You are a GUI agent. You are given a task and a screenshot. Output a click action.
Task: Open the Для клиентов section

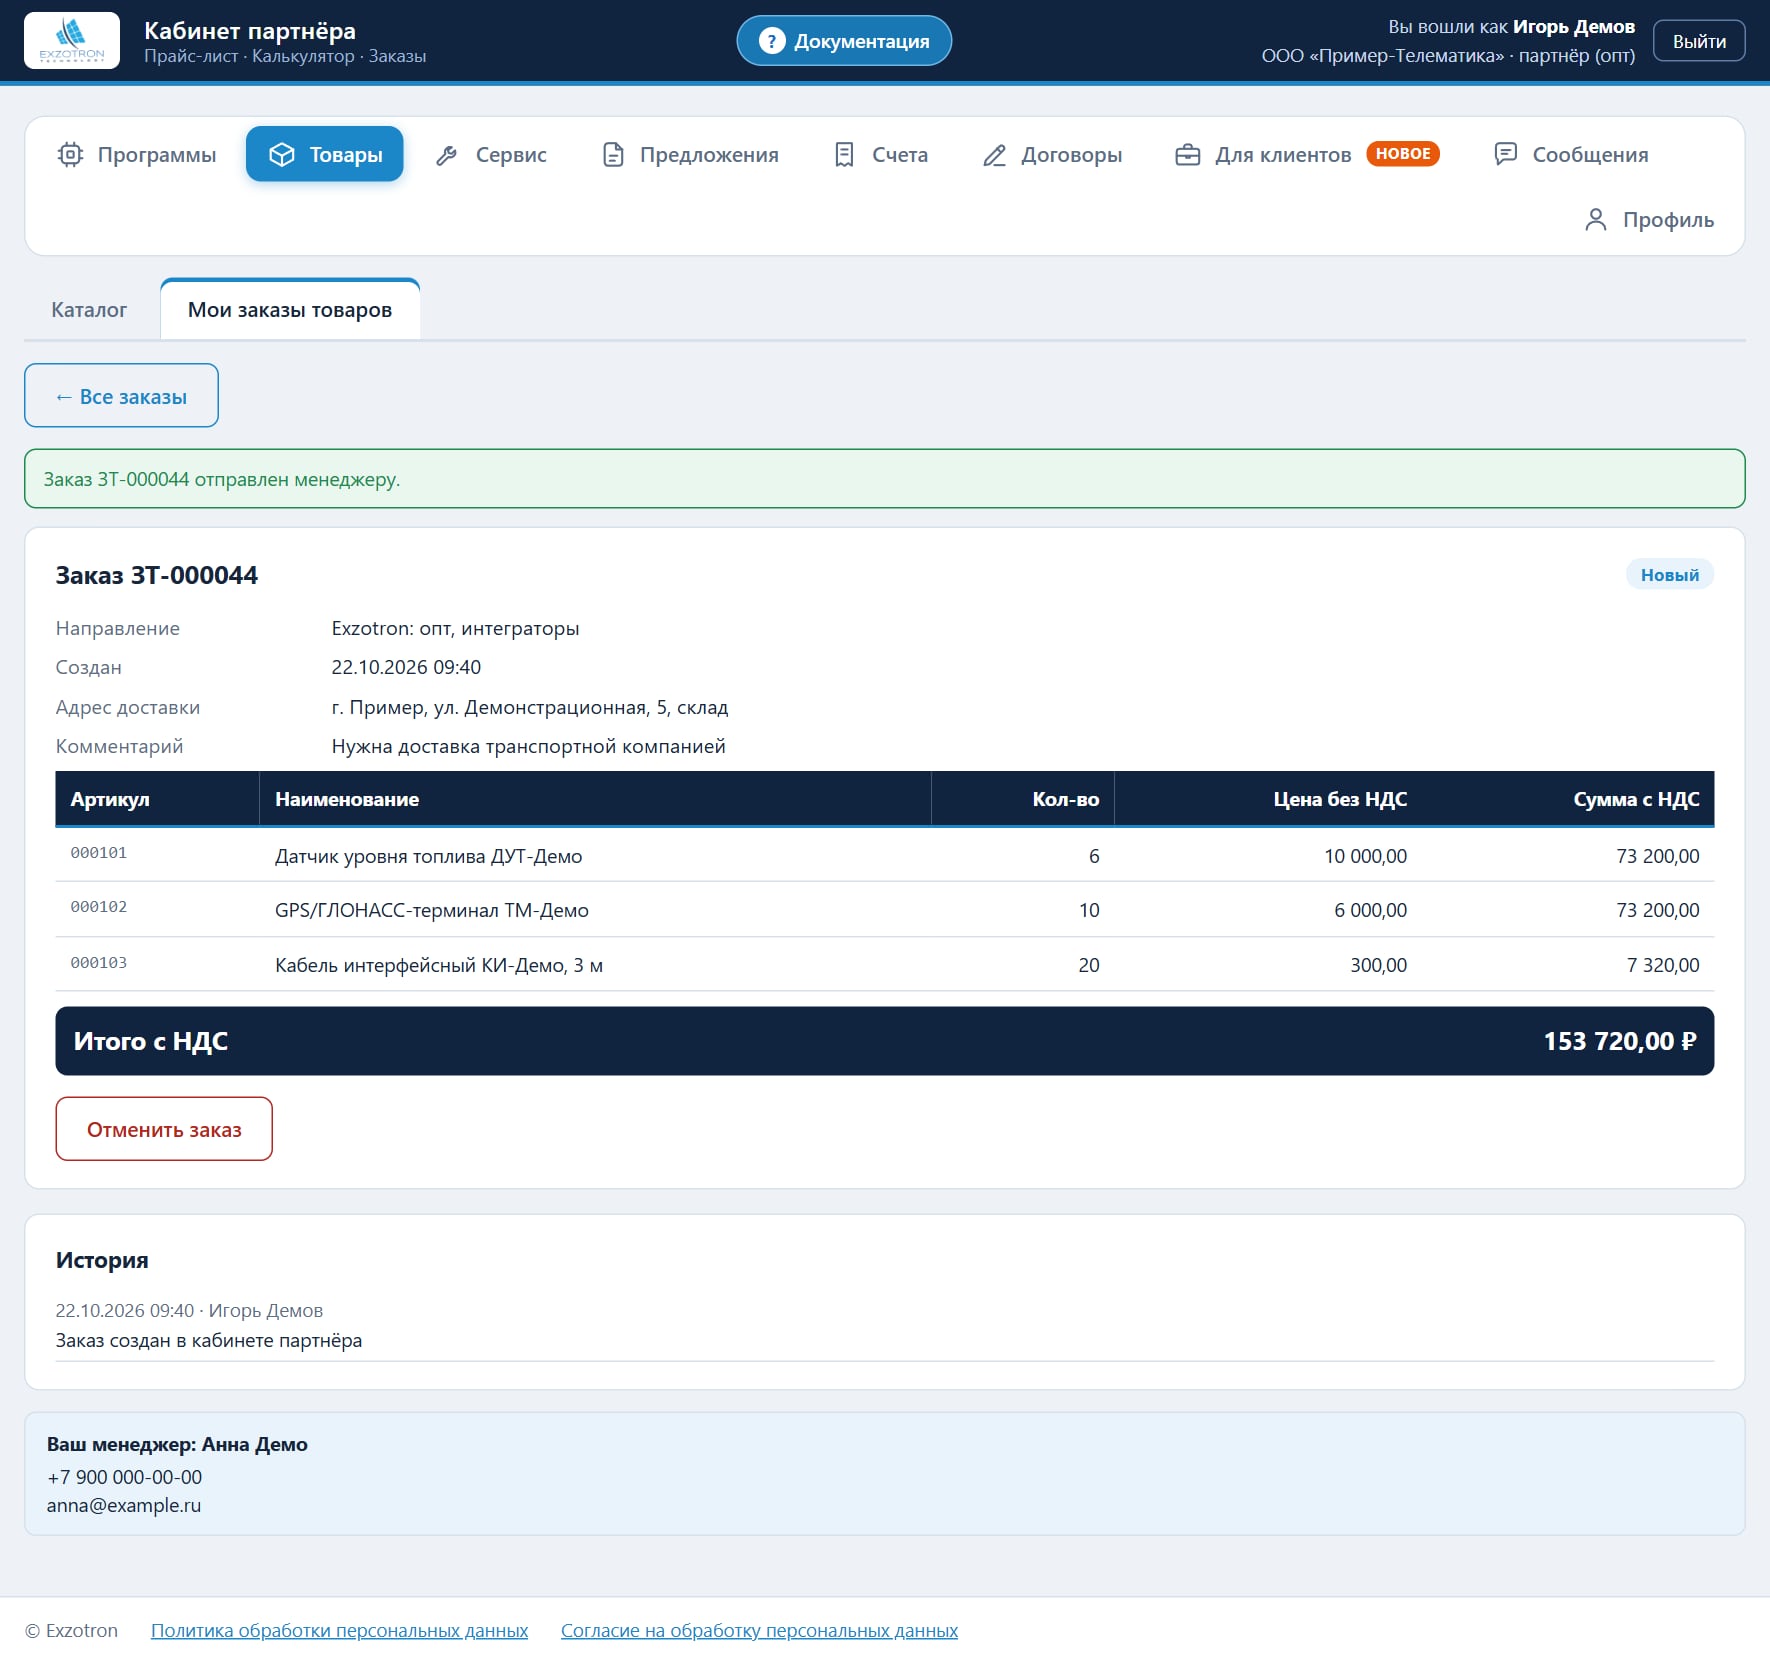pos(1307,155)
